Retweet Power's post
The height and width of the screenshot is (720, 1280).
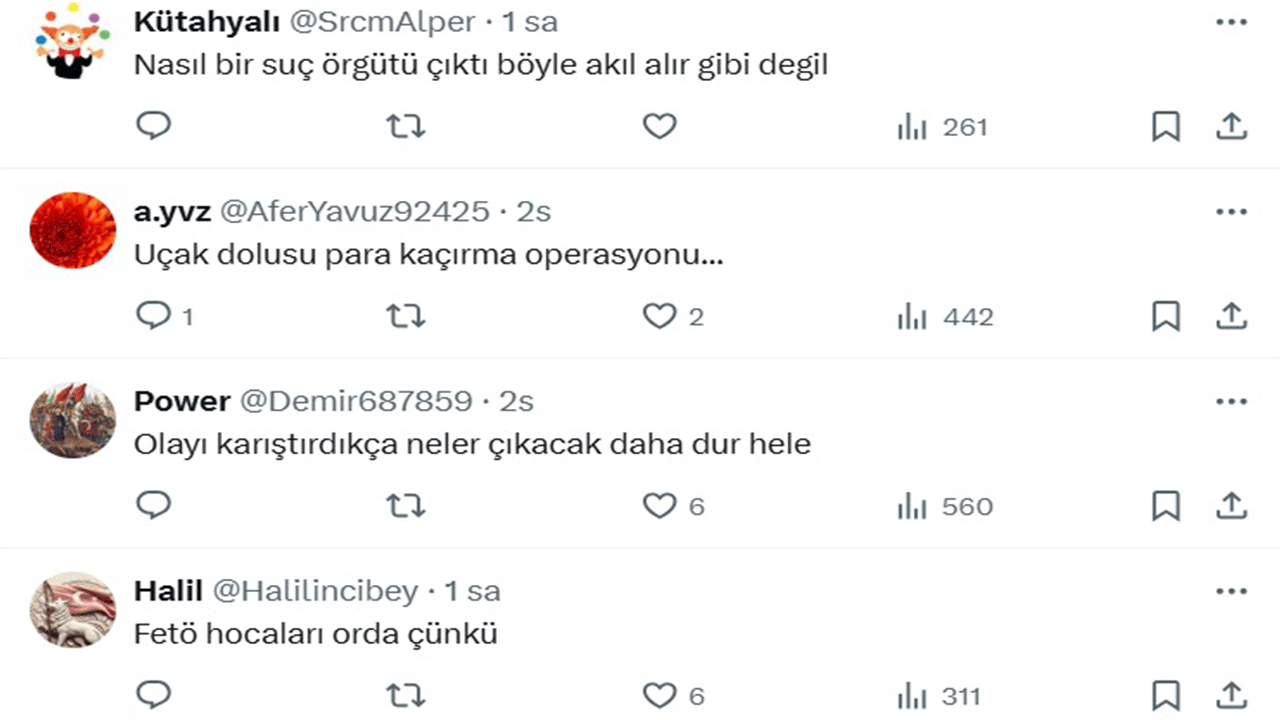click(x=406, y=506)
